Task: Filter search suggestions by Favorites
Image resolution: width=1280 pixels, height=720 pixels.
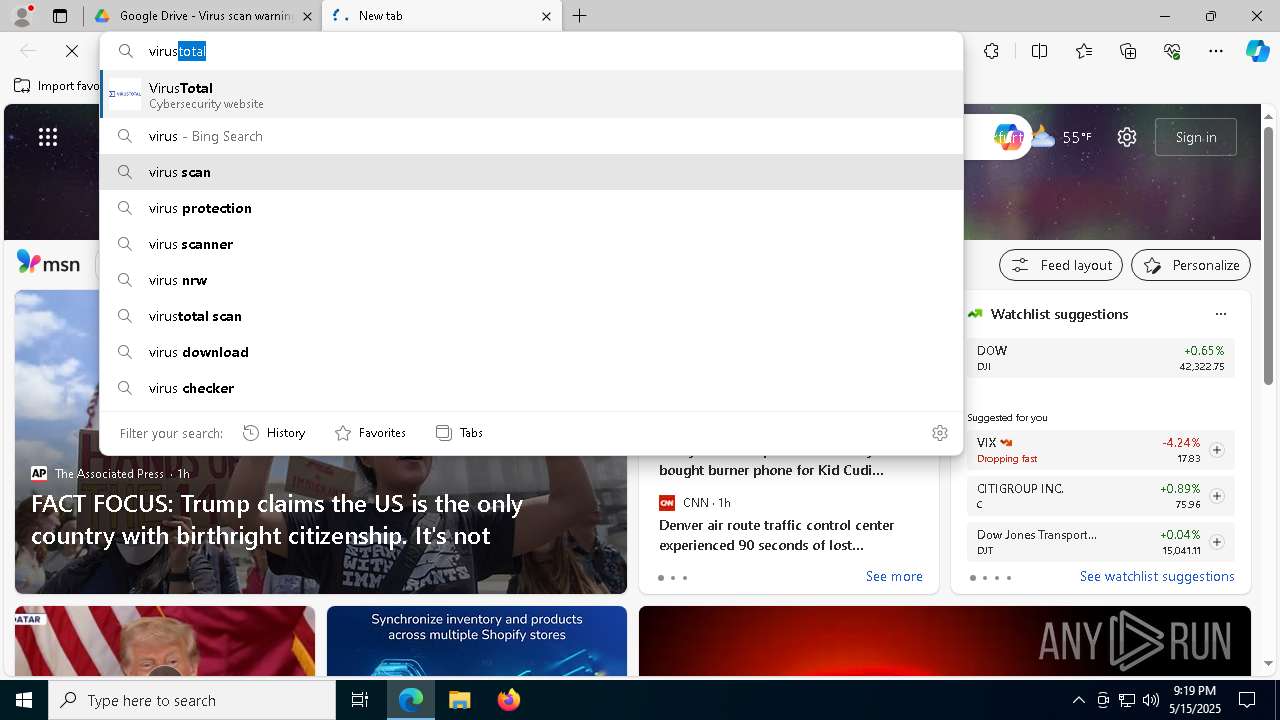Action: pyautogui.click(x=370, y=433)
